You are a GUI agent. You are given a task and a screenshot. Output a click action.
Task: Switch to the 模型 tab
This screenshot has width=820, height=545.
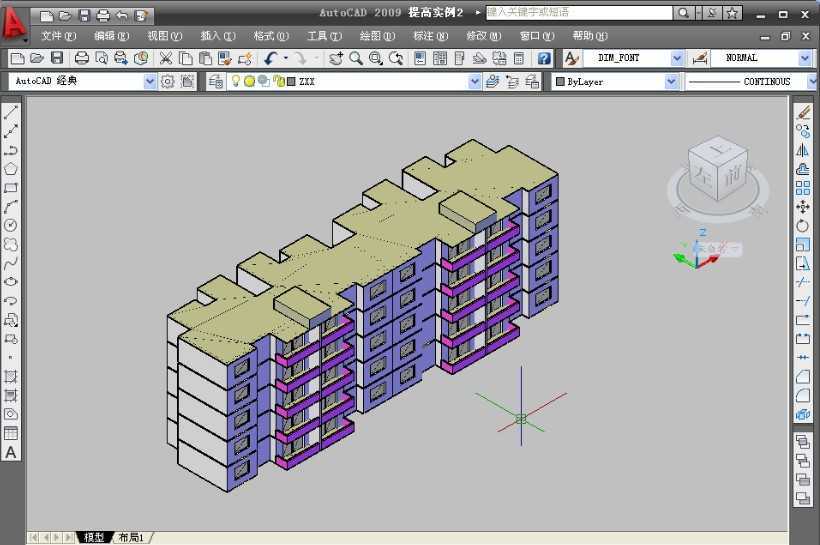pyautogui.click(x=94, y=537)
